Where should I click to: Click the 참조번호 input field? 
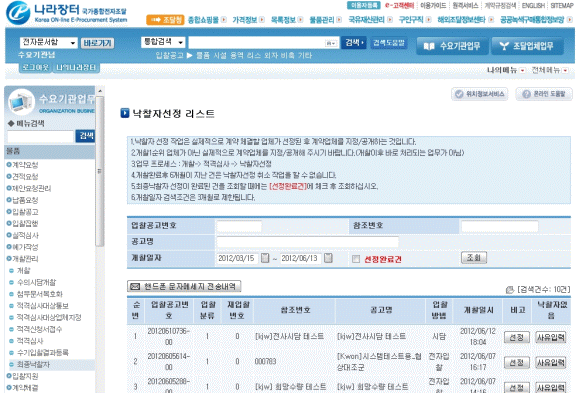499,226
